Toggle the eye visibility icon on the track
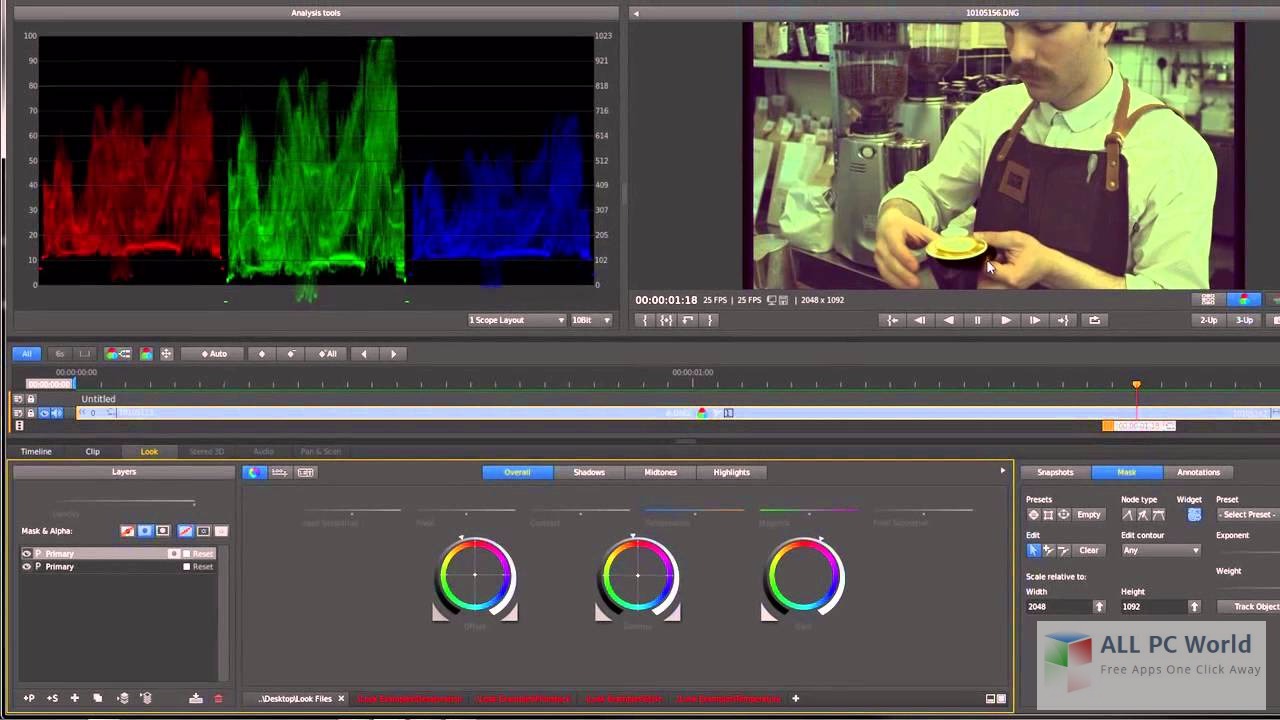Image resolution: width=1280 pixels, height=720 pixels. (x=44, y=413)
